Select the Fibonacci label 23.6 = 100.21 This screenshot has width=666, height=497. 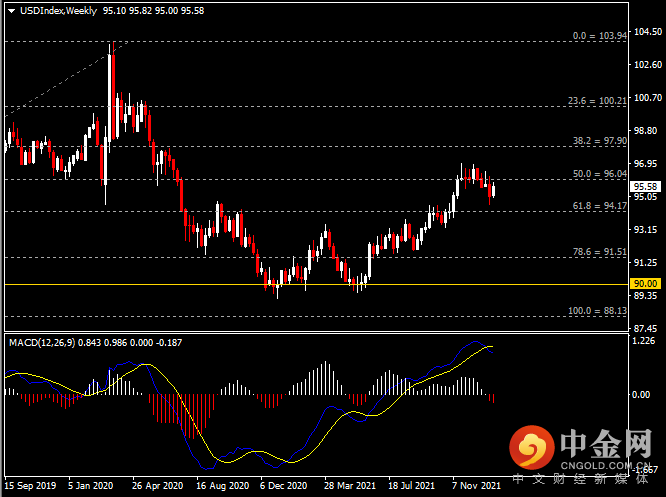point(597,101)
